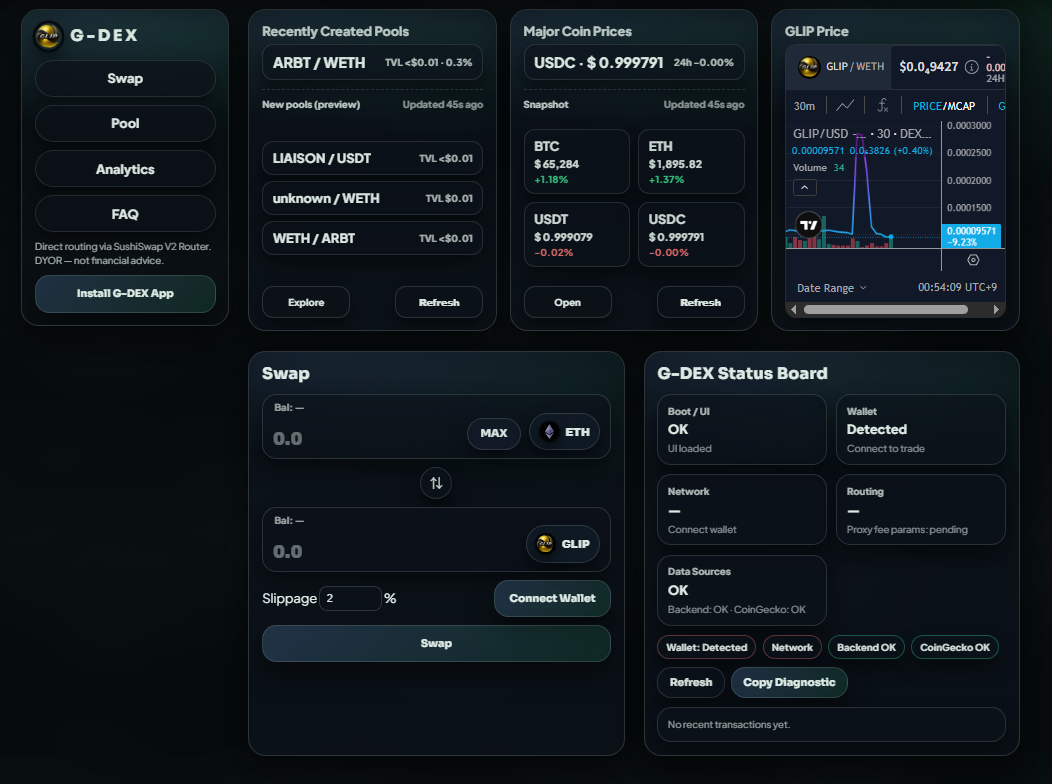Open the Analytics page in sidebar
This screenshot has height=784, width=1052.
125,169
